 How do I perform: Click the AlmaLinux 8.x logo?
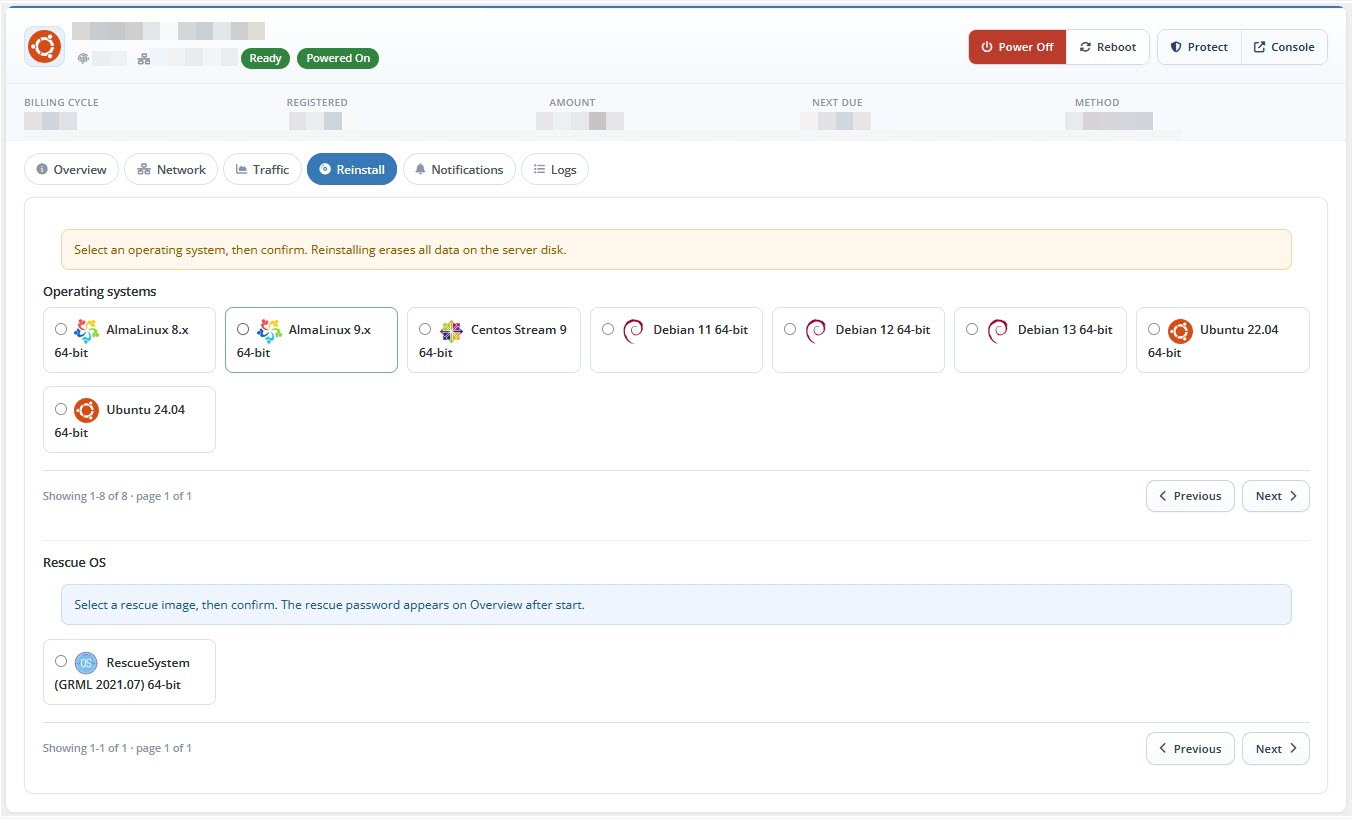(87, 331)
